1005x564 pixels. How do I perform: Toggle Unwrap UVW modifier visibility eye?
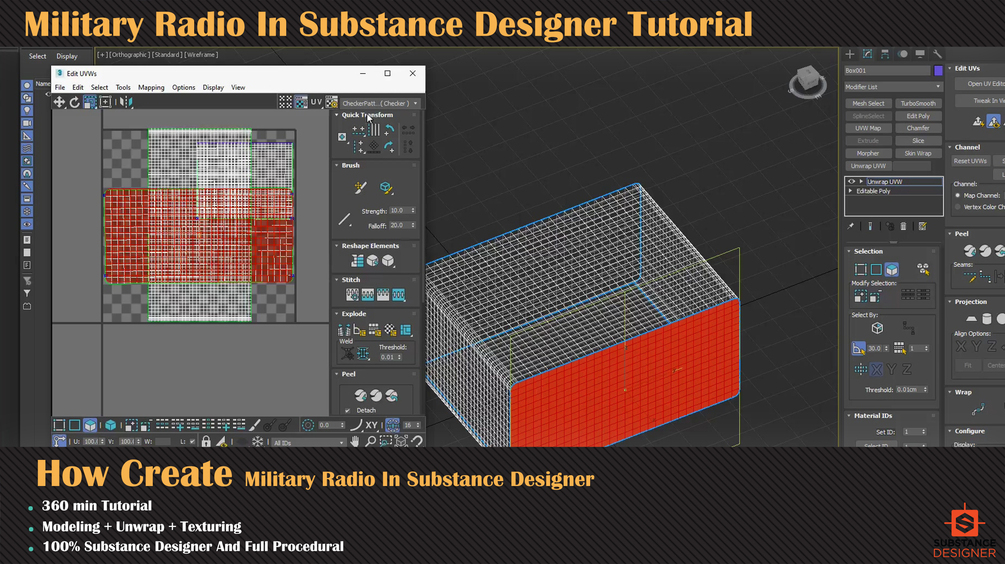(x=852, y=181)
